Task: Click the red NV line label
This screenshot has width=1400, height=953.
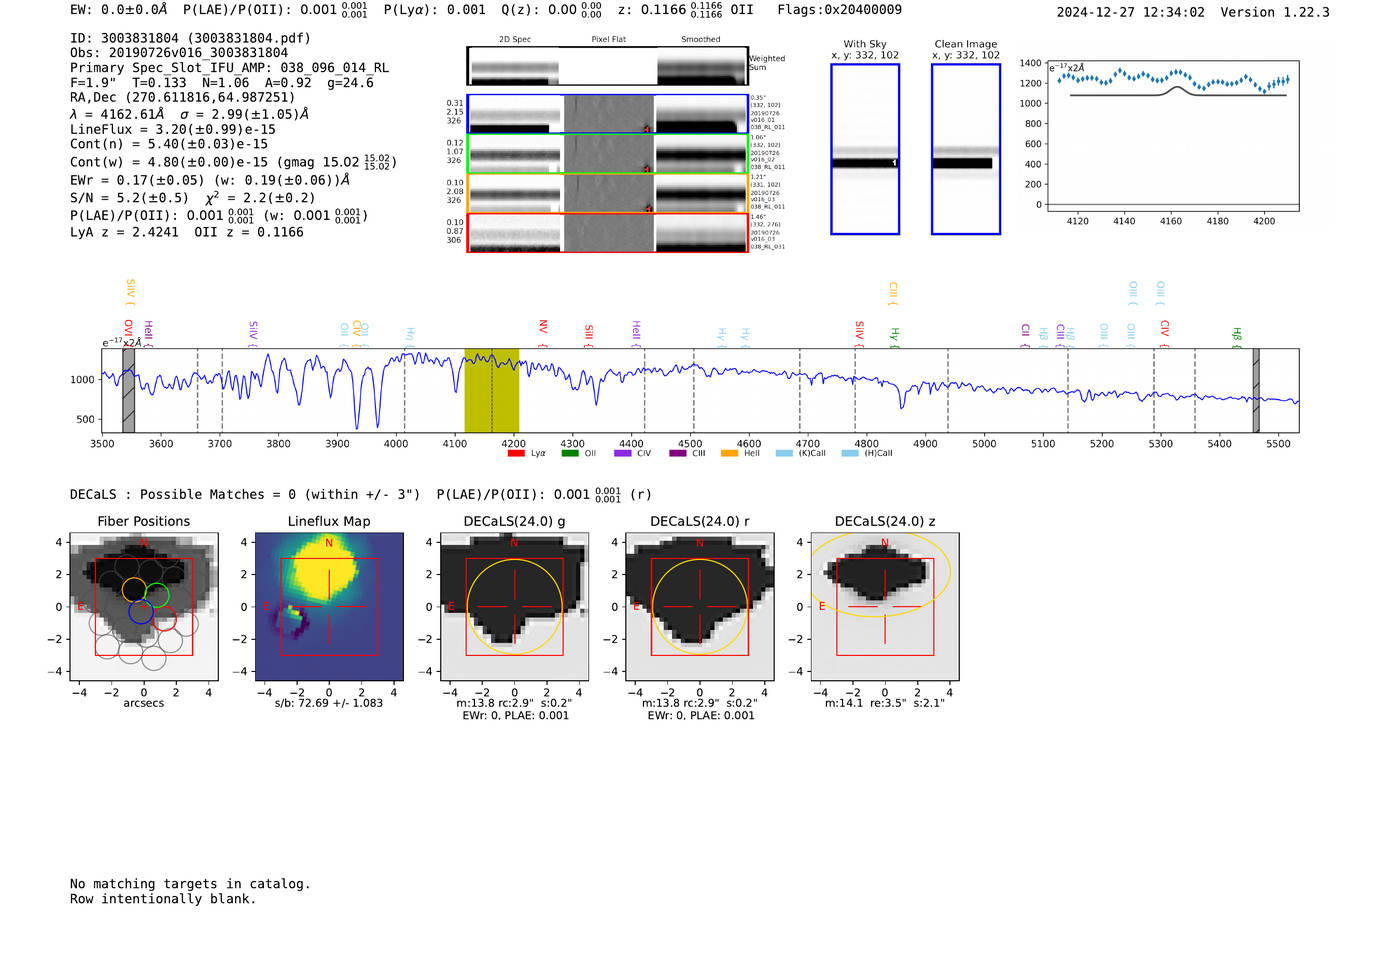Action: pyautogui.click(x=543, y=328)
